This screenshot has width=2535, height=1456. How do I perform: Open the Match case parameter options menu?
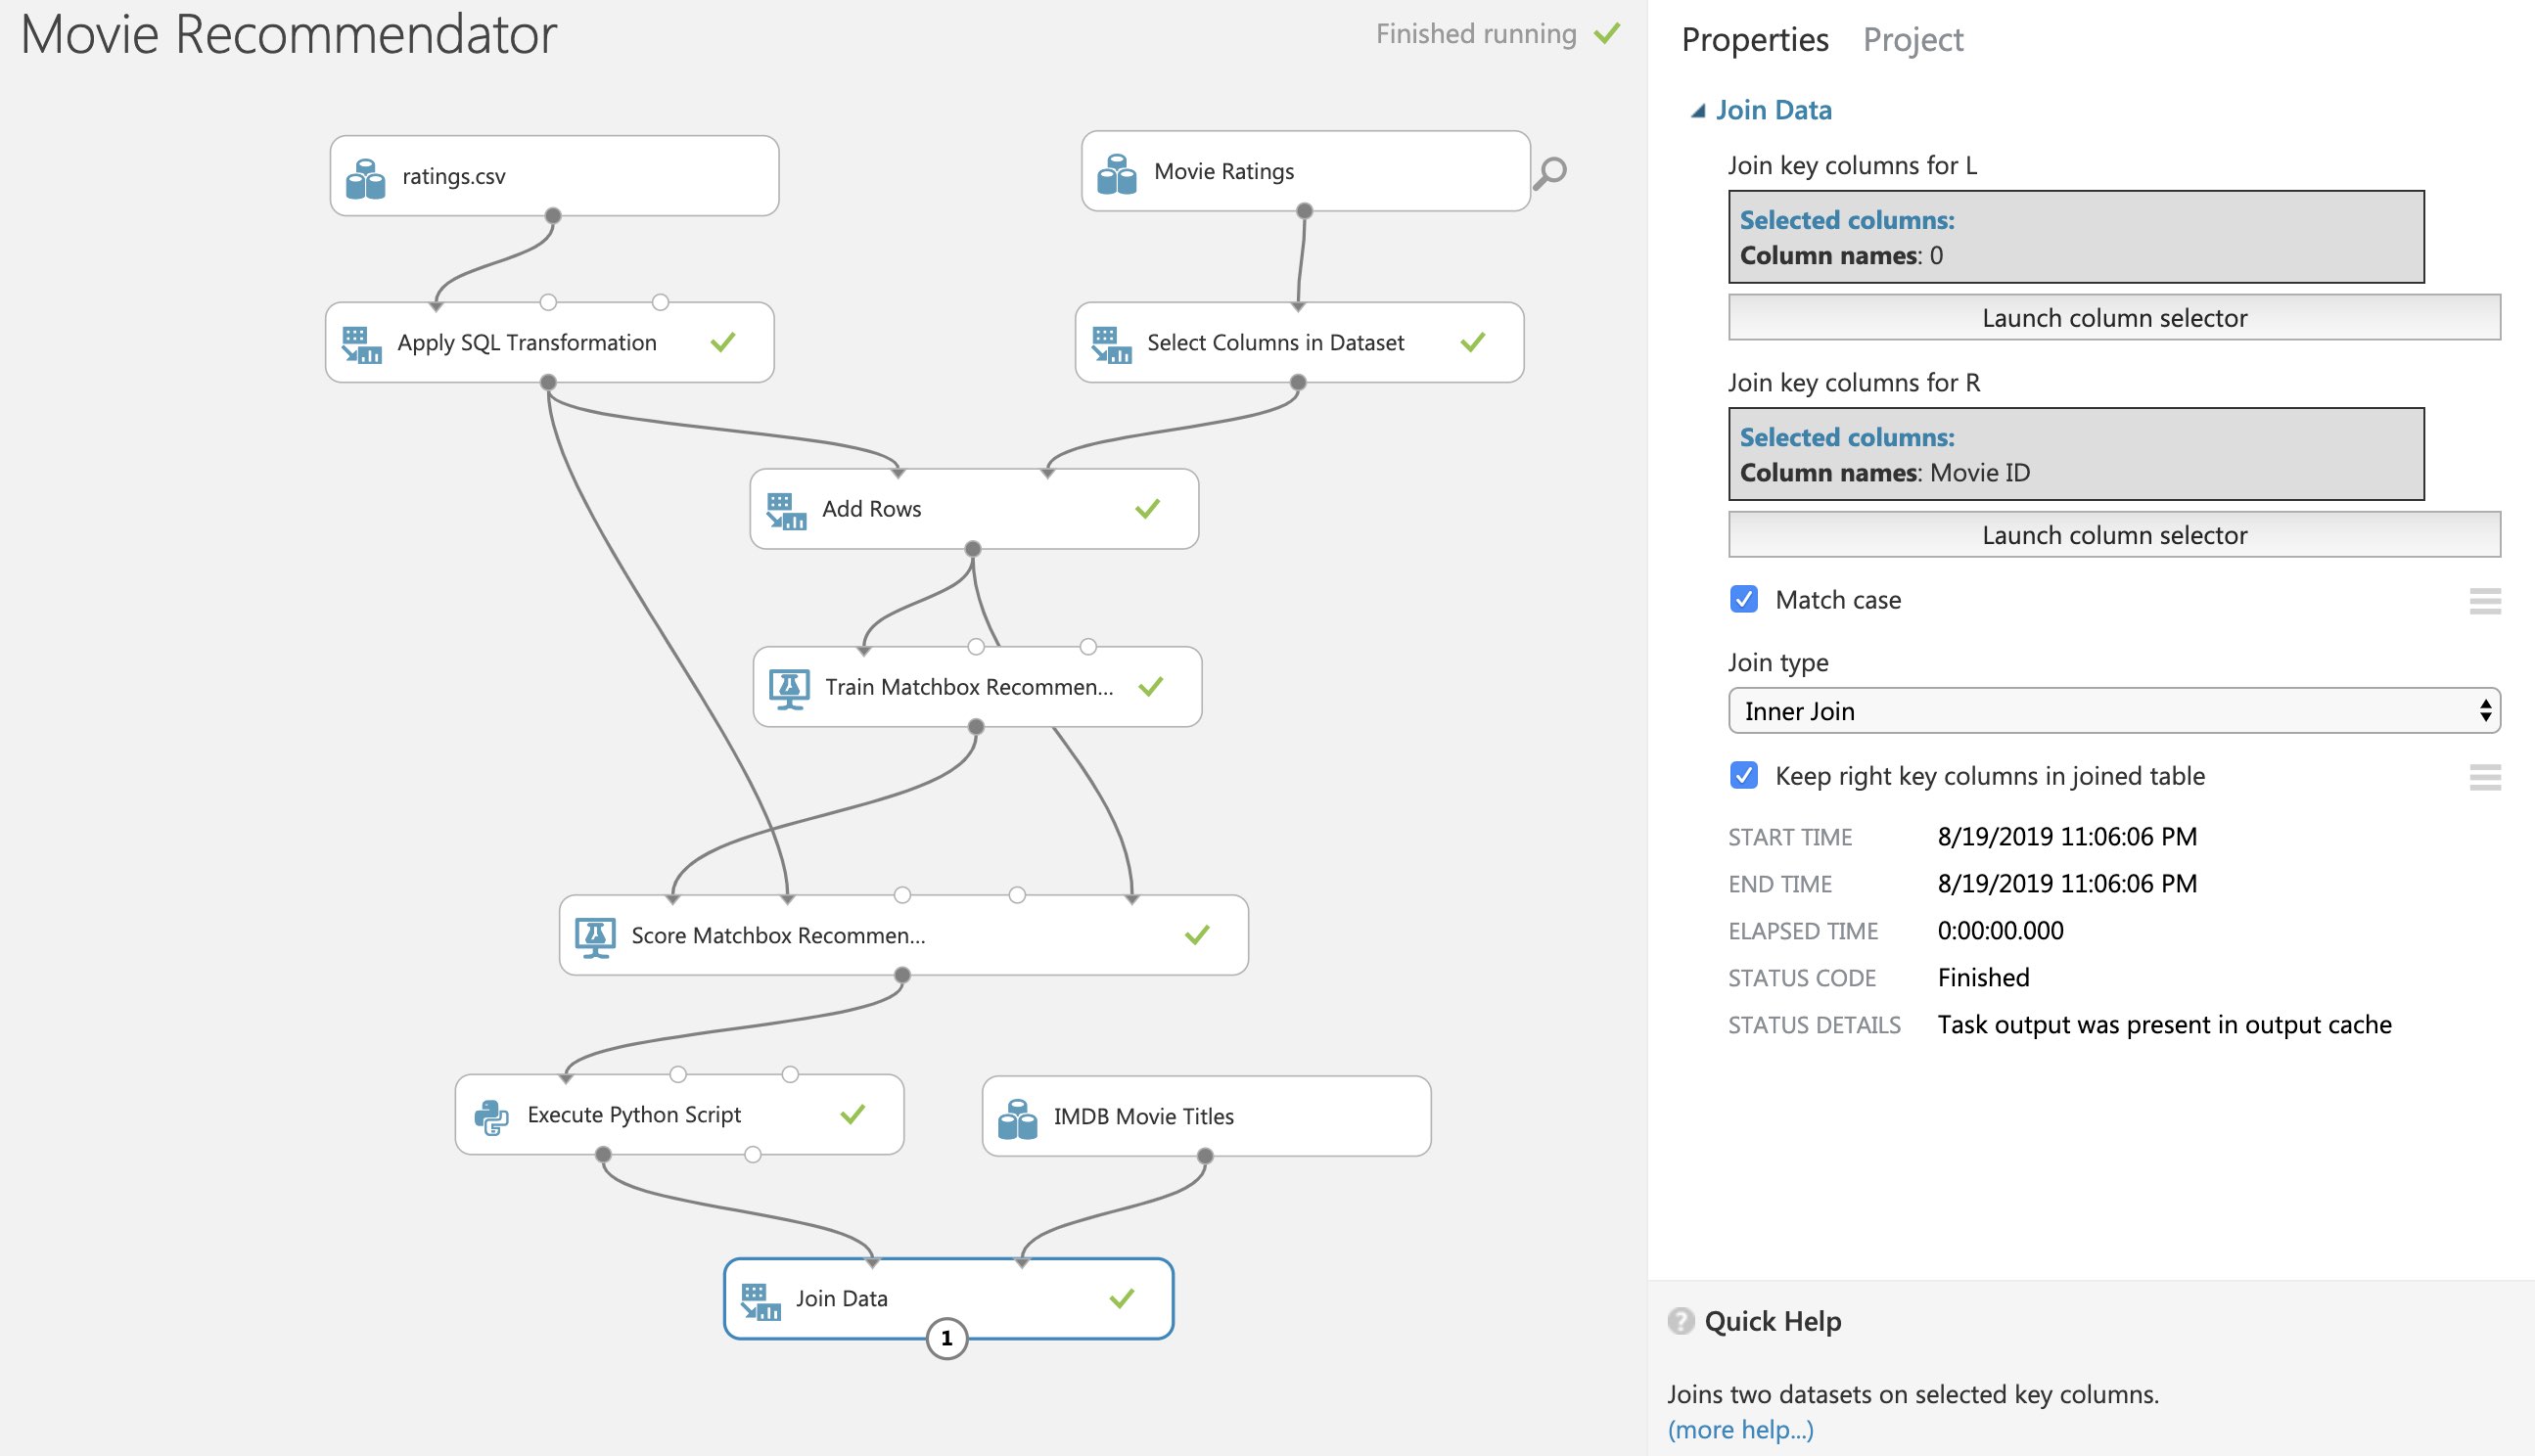2484,600
